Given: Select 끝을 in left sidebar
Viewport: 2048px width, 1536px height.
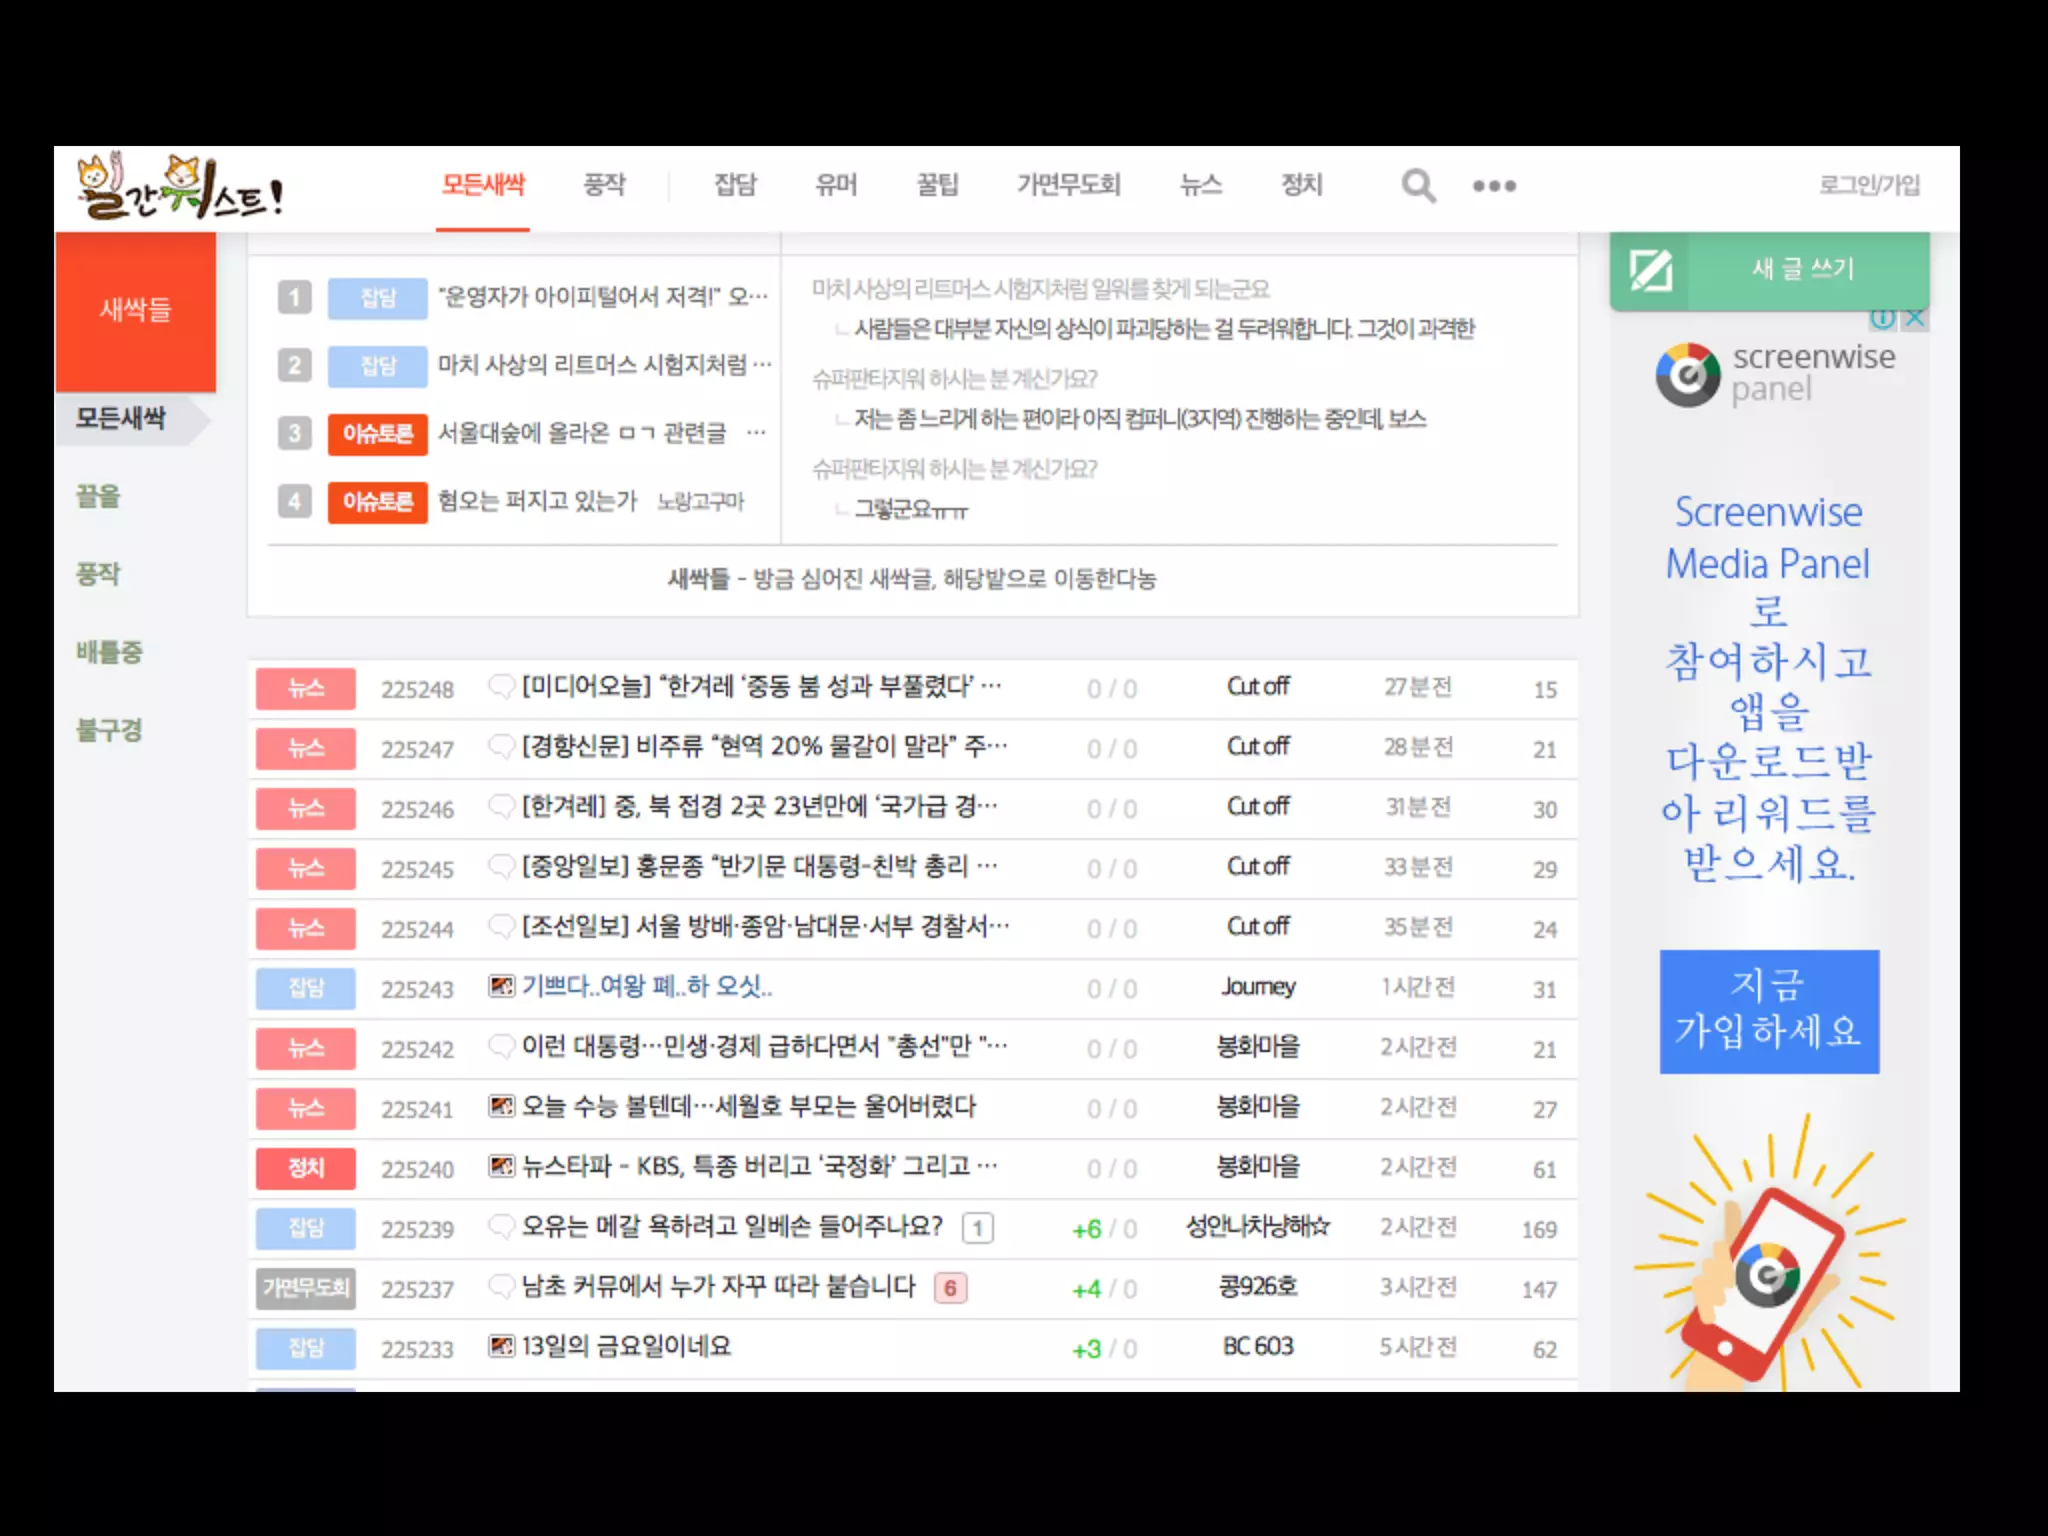Looking at the screenshot, I should coord(98,496).
